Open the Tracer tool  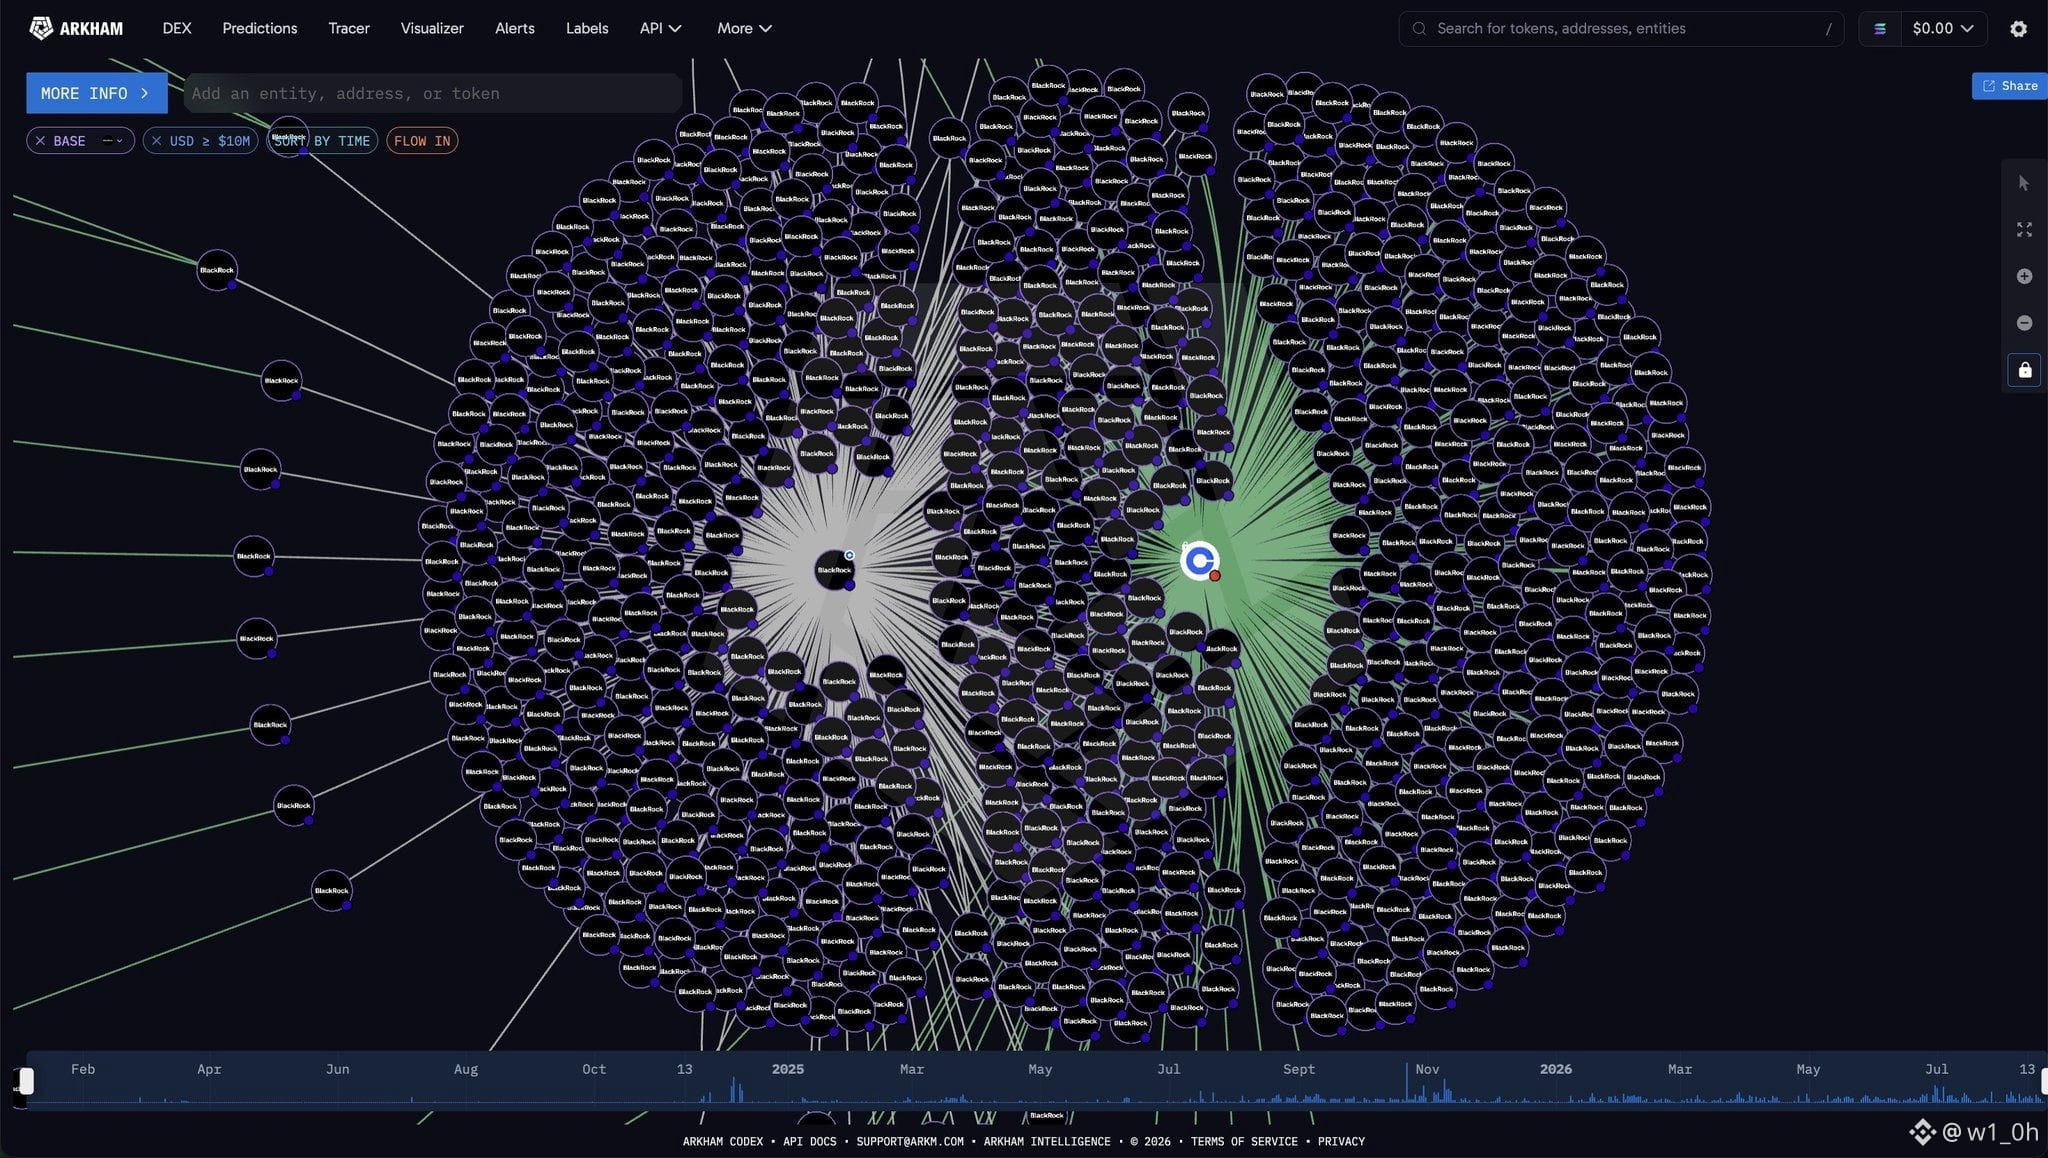(349, 28)
